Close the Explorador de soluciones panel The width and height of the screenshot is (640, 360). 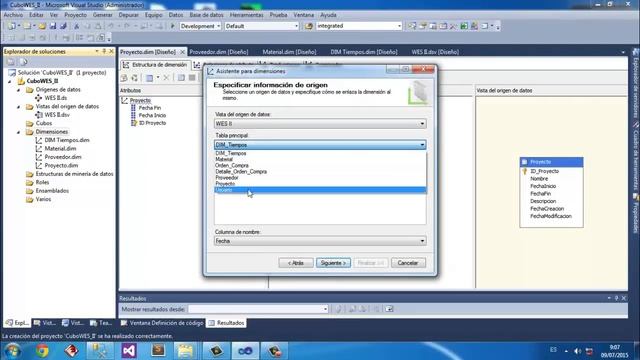click(111, 51)
